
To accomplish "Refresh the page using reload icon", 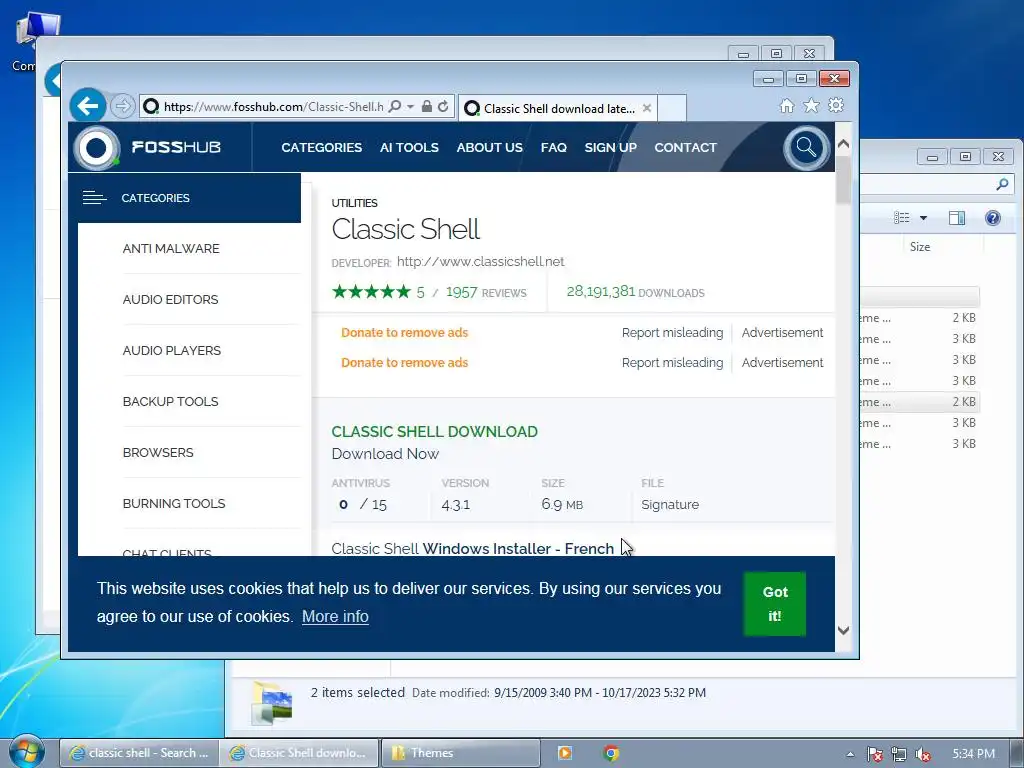I will pyautogui.click(x=443, y=106).
